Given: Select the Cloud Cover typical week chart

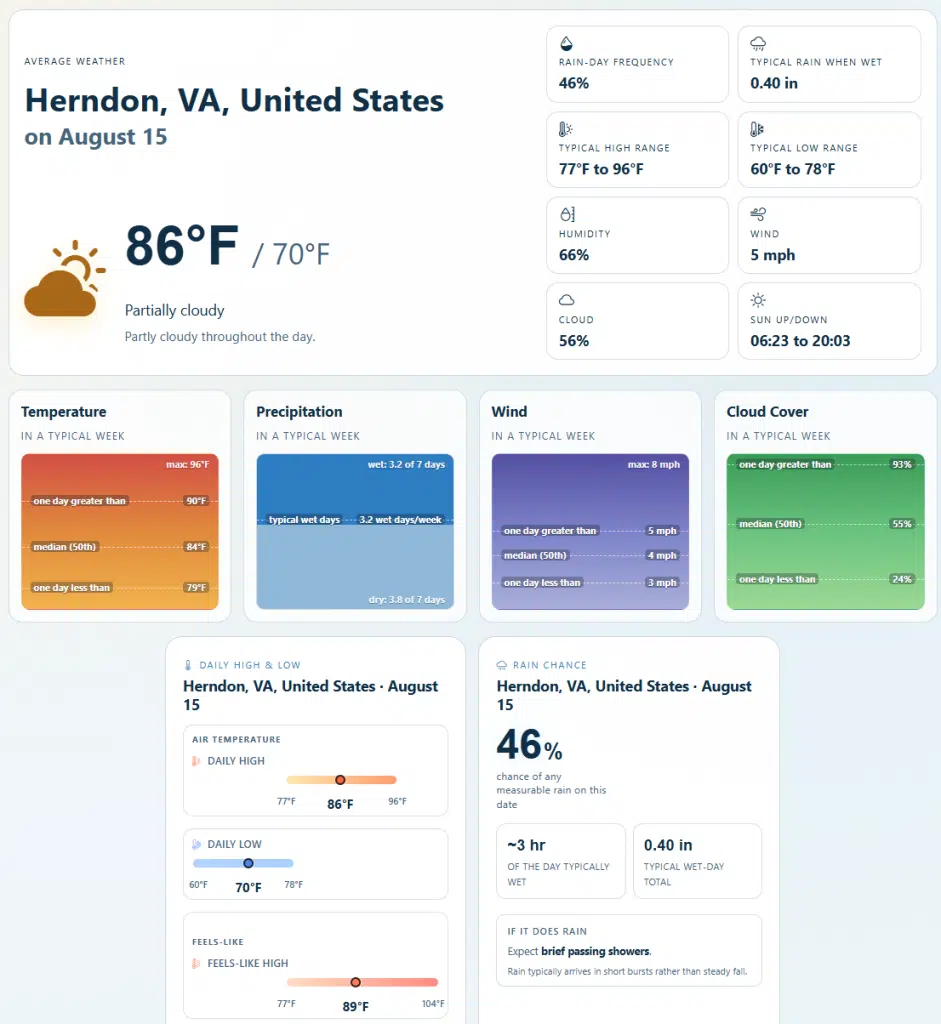Looking at the screenshot, I should click(825, 532).
